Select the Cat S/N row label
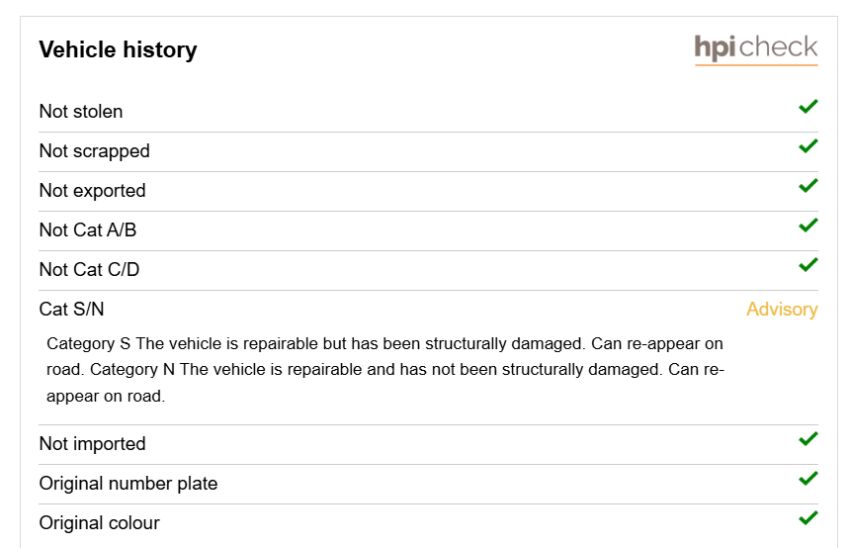 tap(72, 309)
